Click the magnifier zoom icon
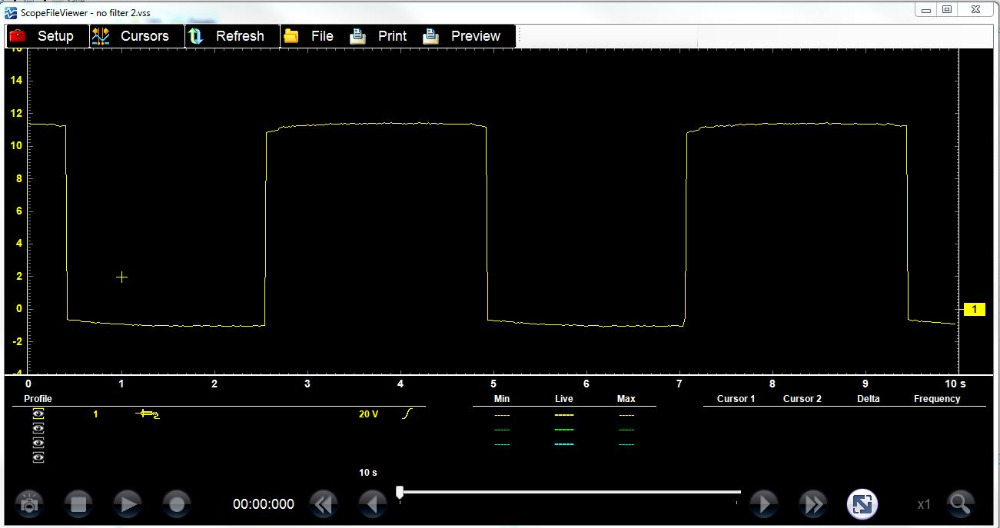1000x528 pixels. (x=958, y=504)
